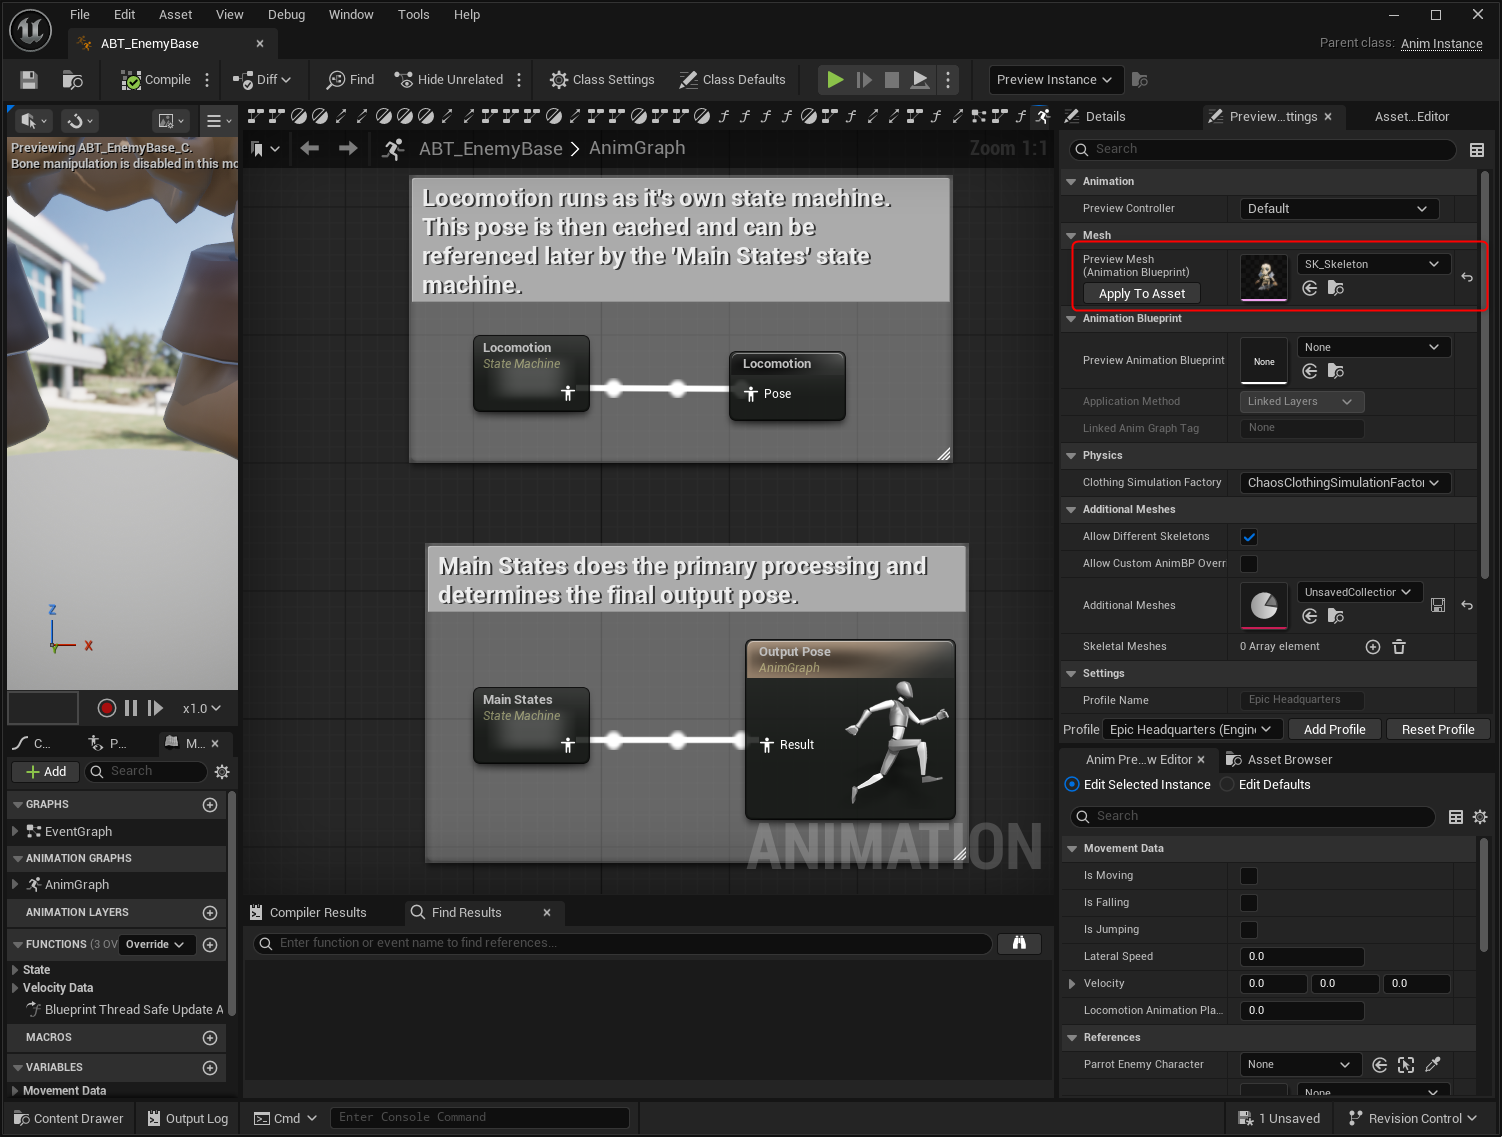Pause the preview animation playback
Image resolution: width=1502 pixels, height=1137 pixels.
pyautogui.click(x=131, y=708)
